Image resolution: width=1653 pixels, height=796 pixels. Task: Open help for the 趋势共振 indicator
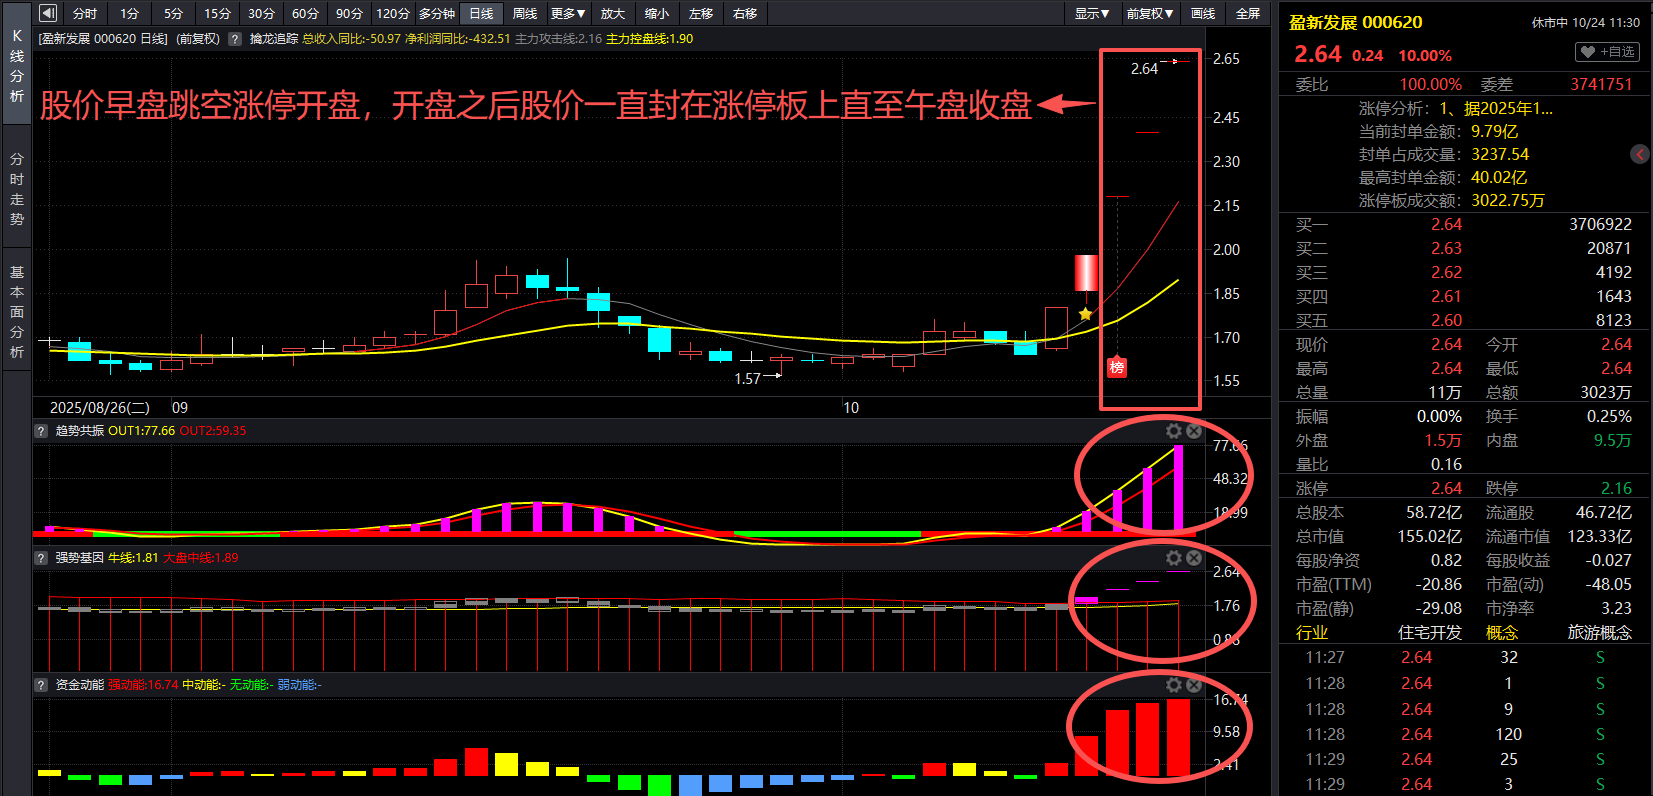[41, 431]
